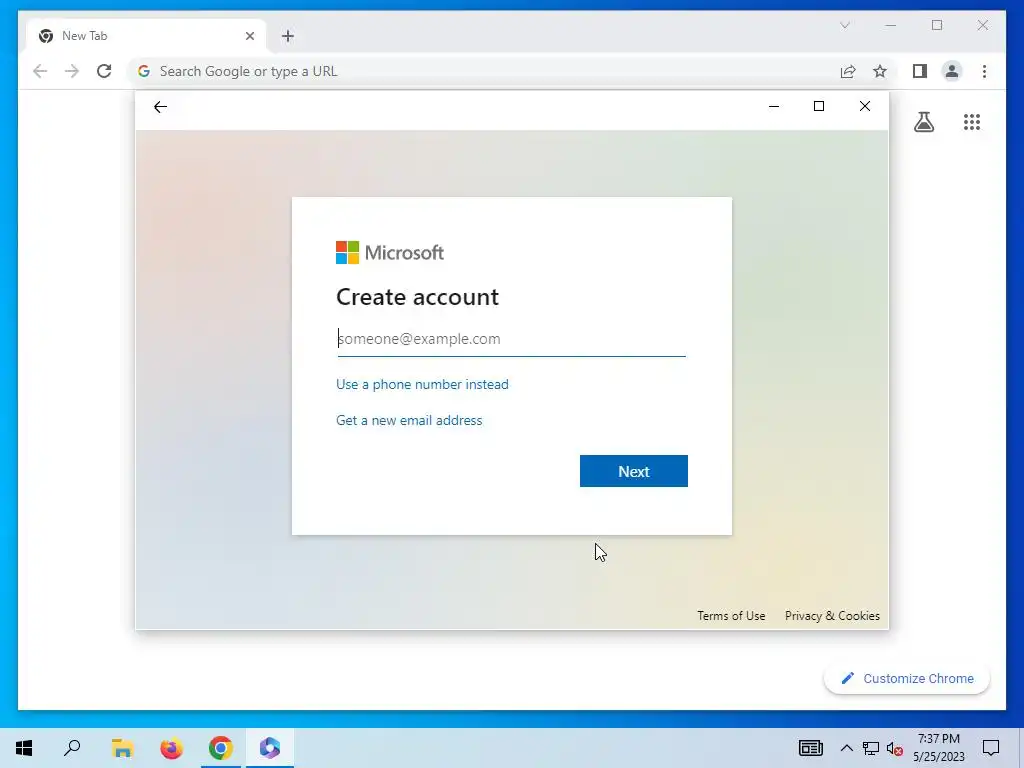Focus the someone@example.com email field

click(x=511, y=339)
